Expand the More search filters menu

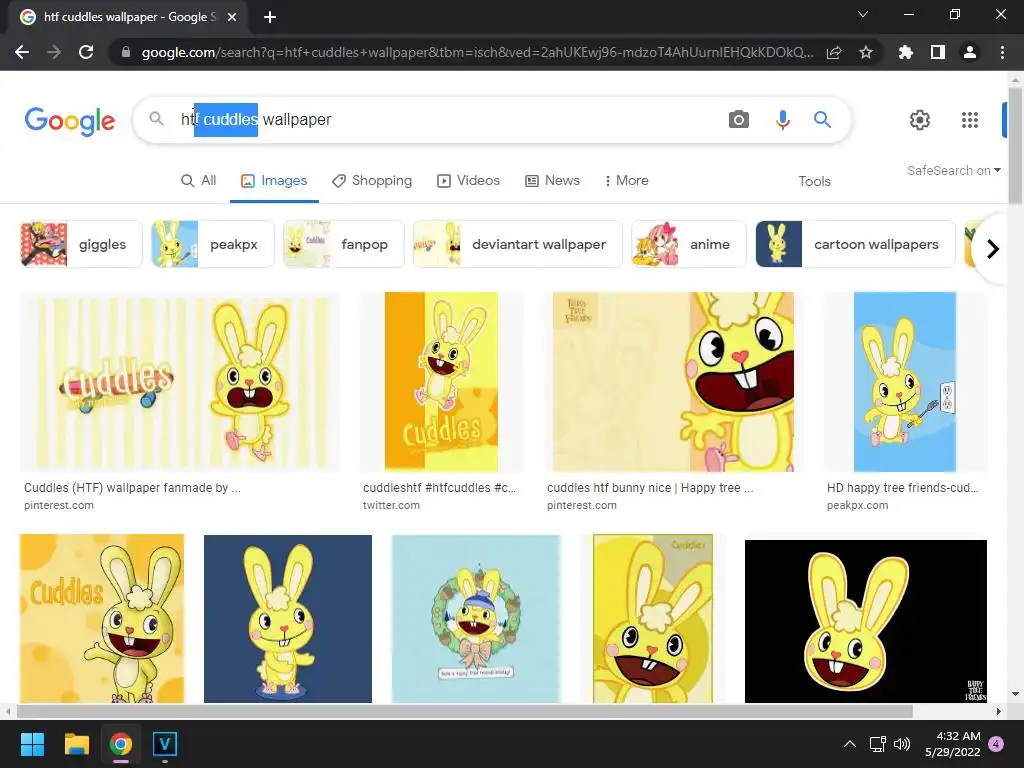(x=626, y=181)
